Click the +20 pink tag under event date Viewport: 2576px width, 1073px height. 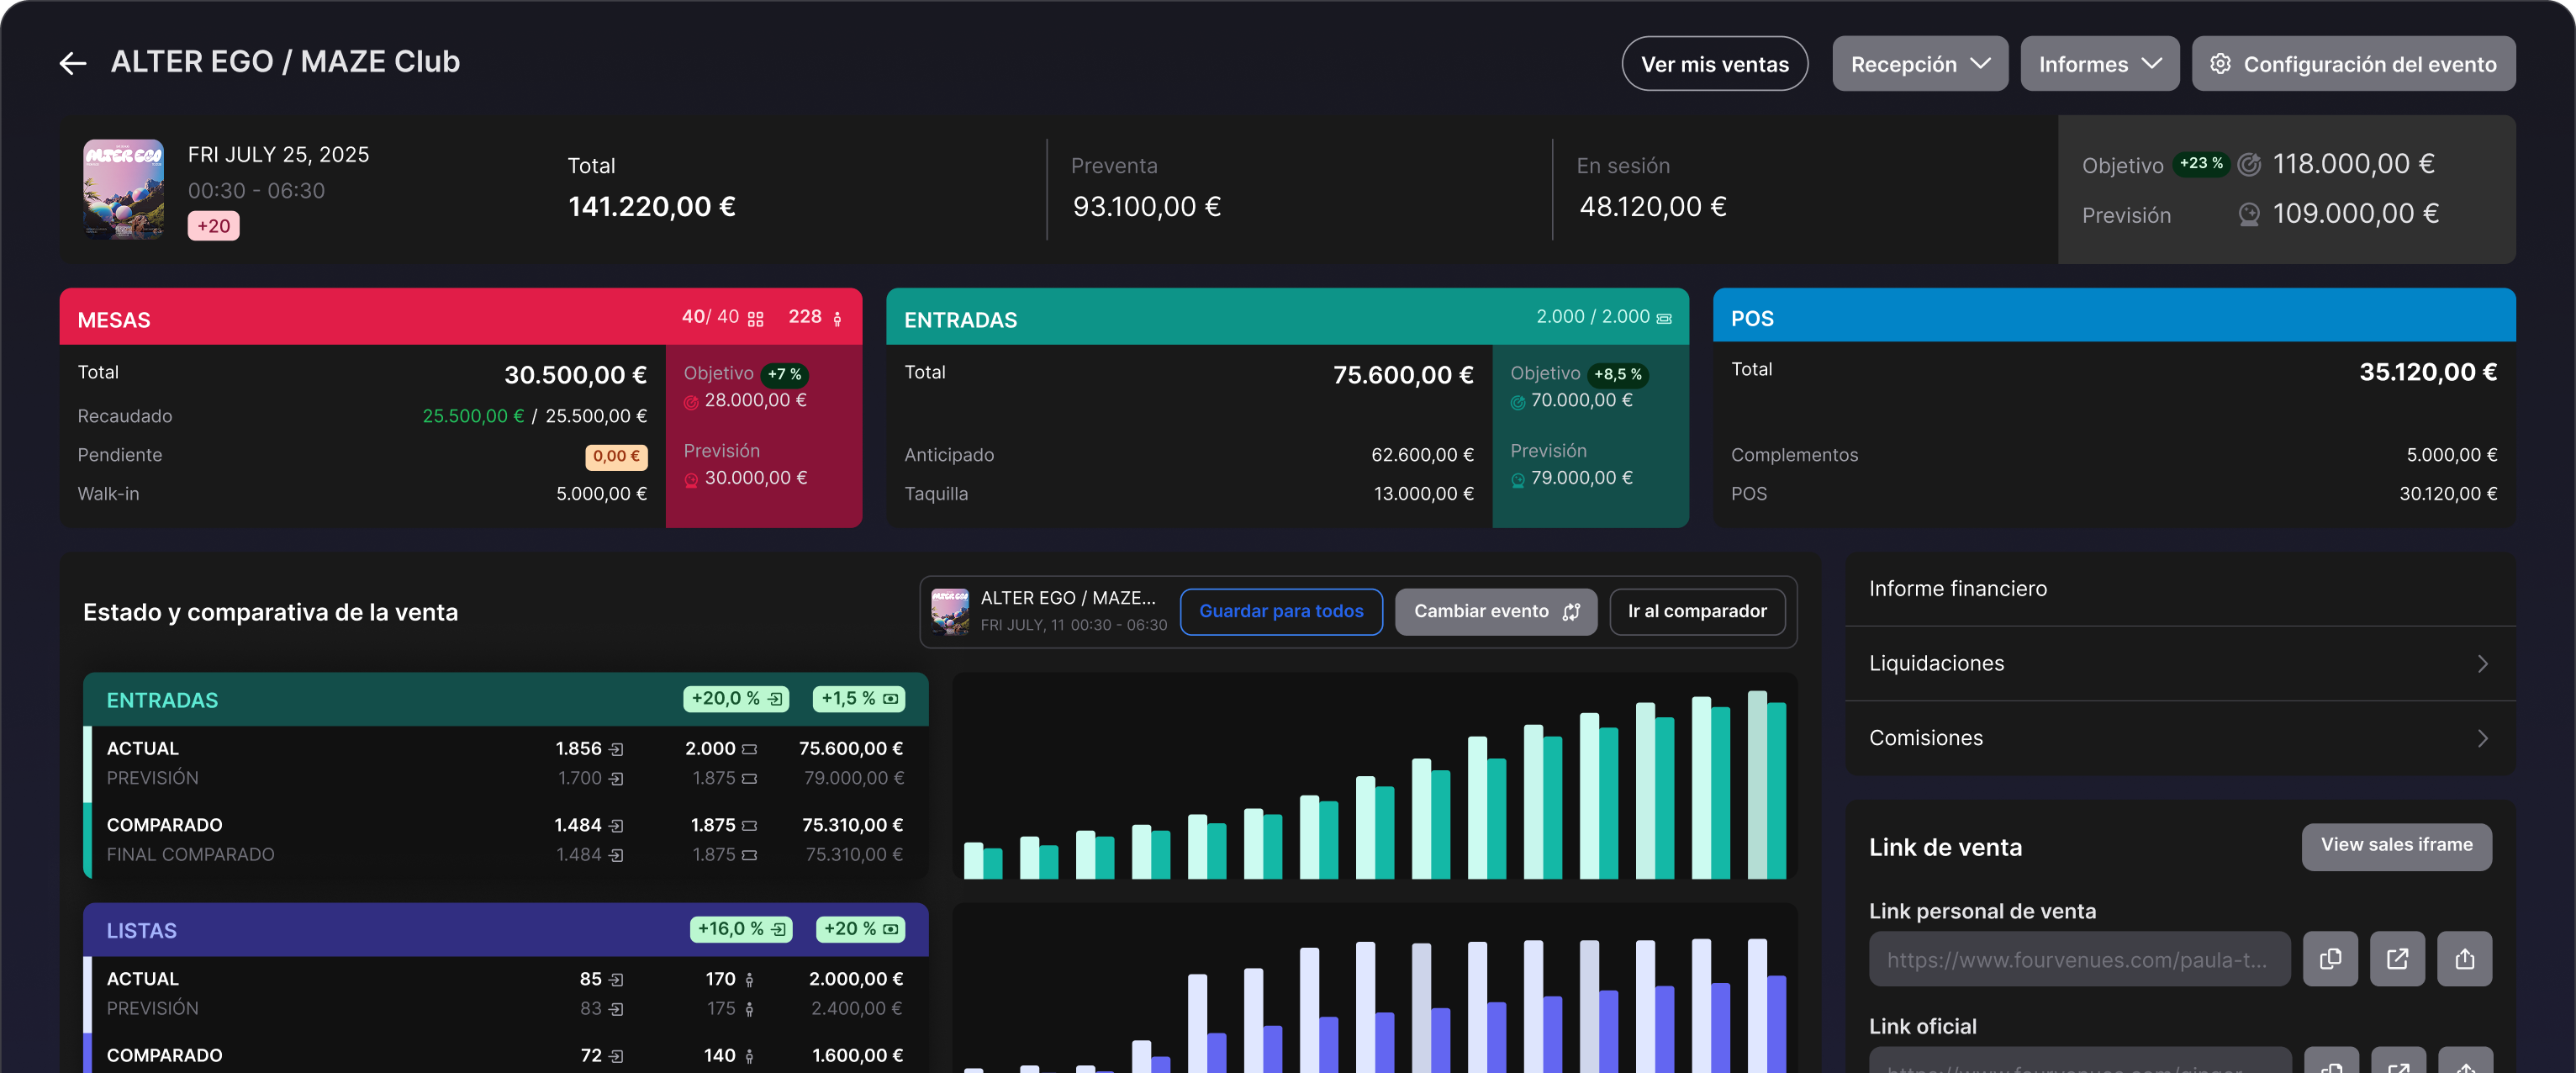213,226
